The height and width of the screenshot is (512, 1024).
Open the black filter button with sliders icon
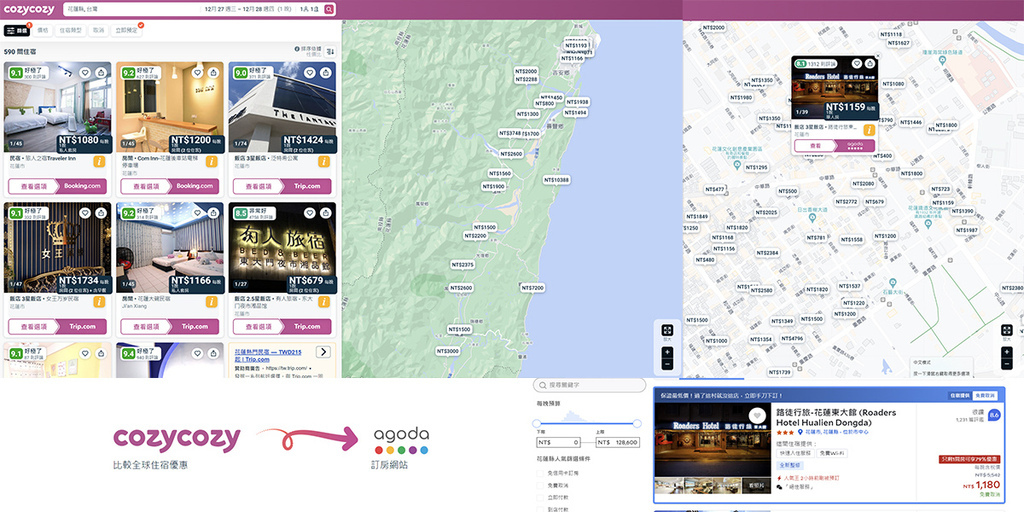coord(16,31)
